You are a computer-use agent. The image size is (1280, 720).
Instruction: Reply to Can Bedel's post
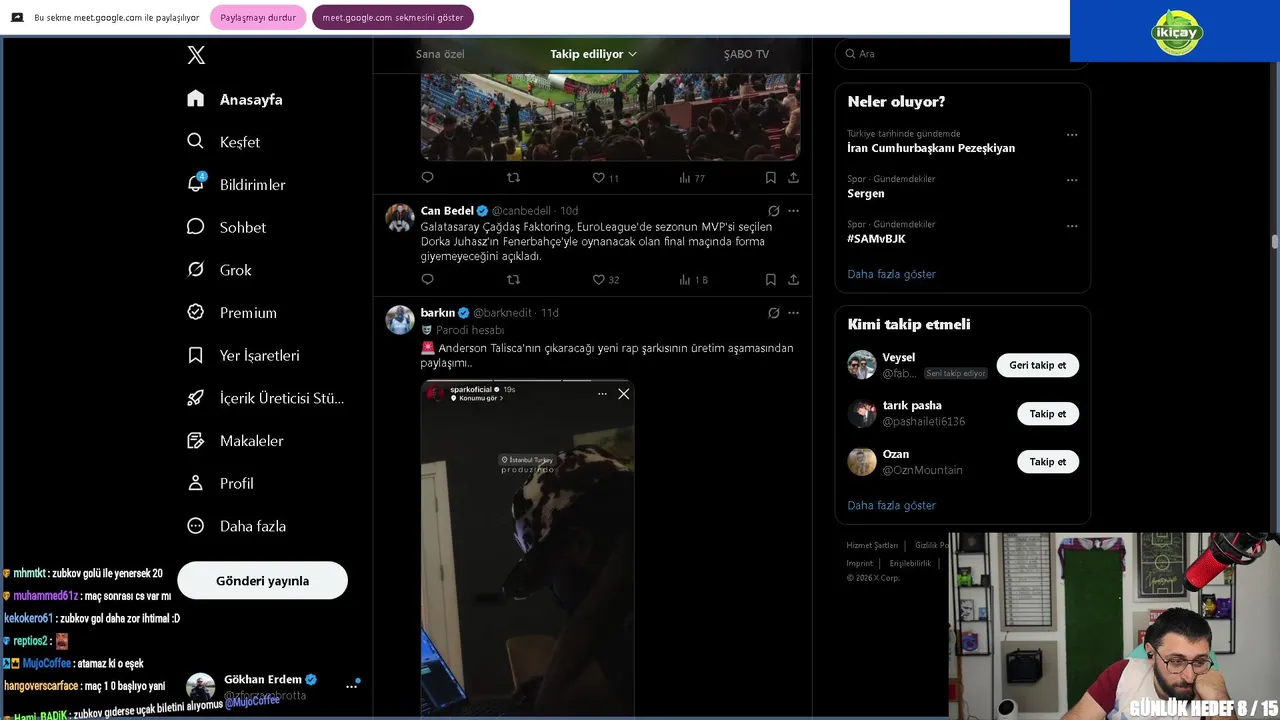[427, 280]
